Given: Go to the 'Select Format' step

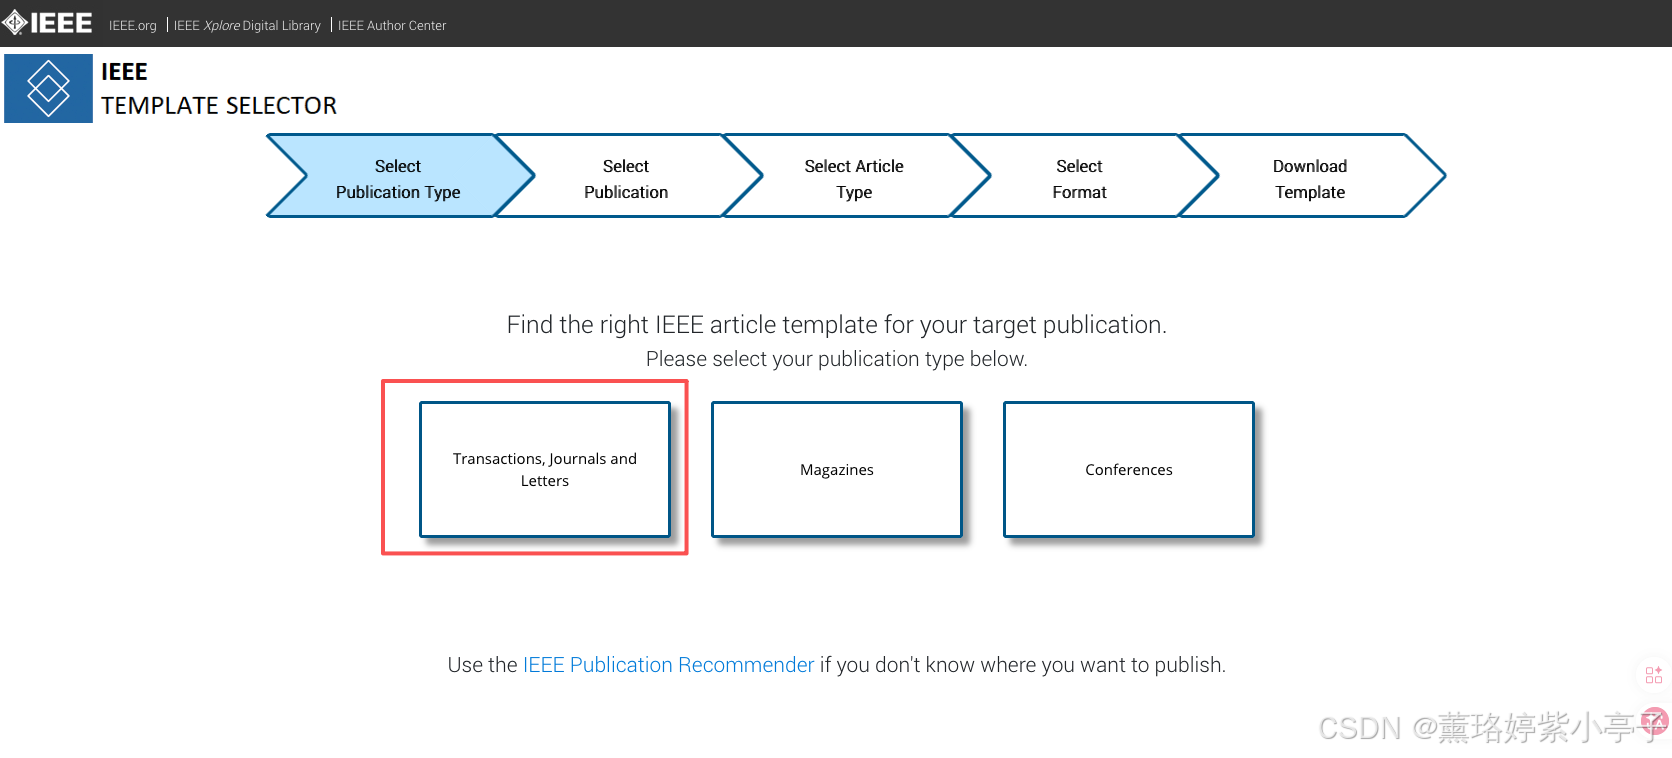Looking at the screenshot, I should 1081,176.
